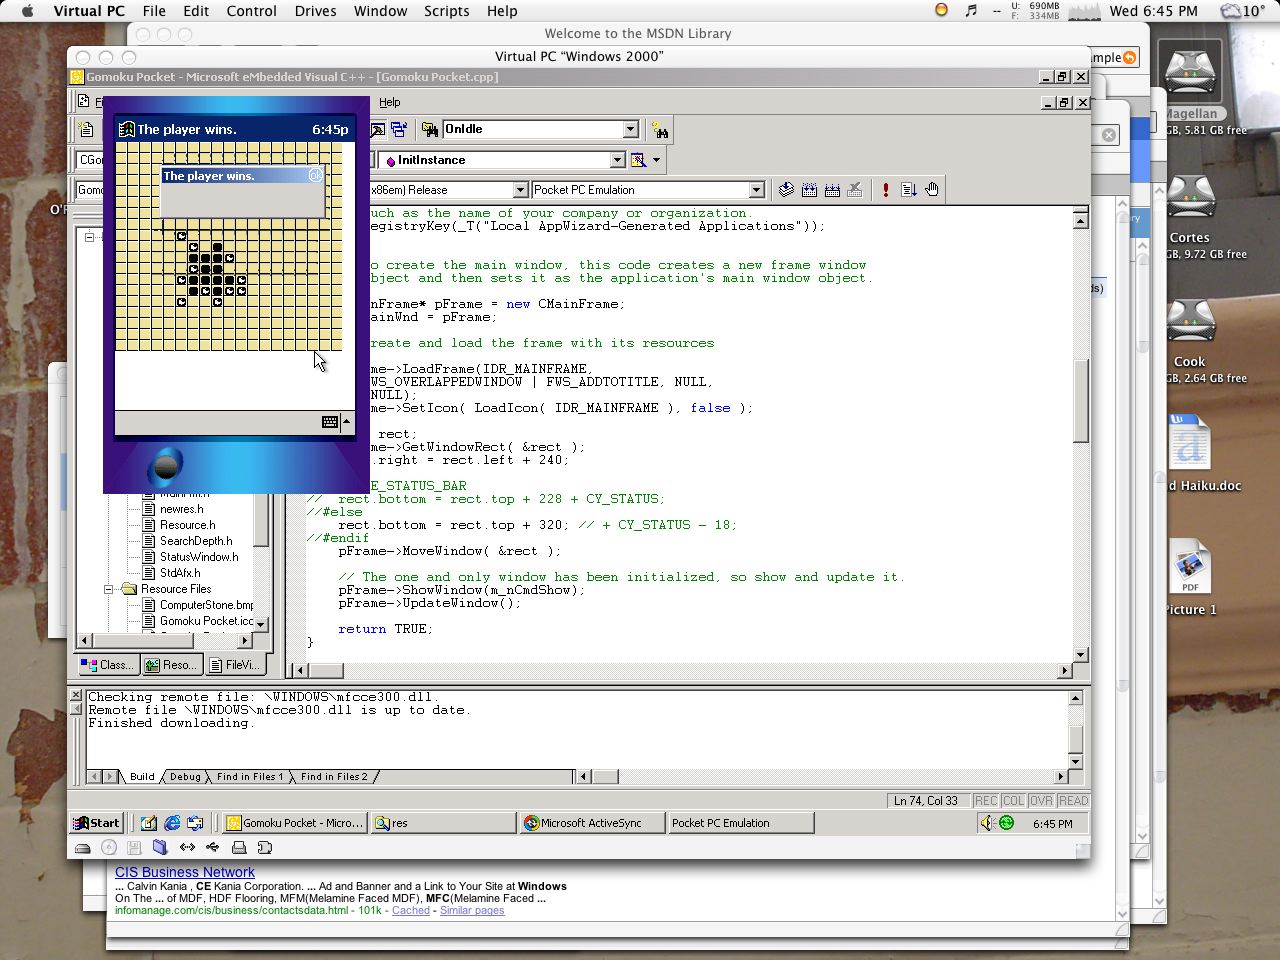
Task: Open the OnIdle combo box dropdown
Action: point(630,129)
